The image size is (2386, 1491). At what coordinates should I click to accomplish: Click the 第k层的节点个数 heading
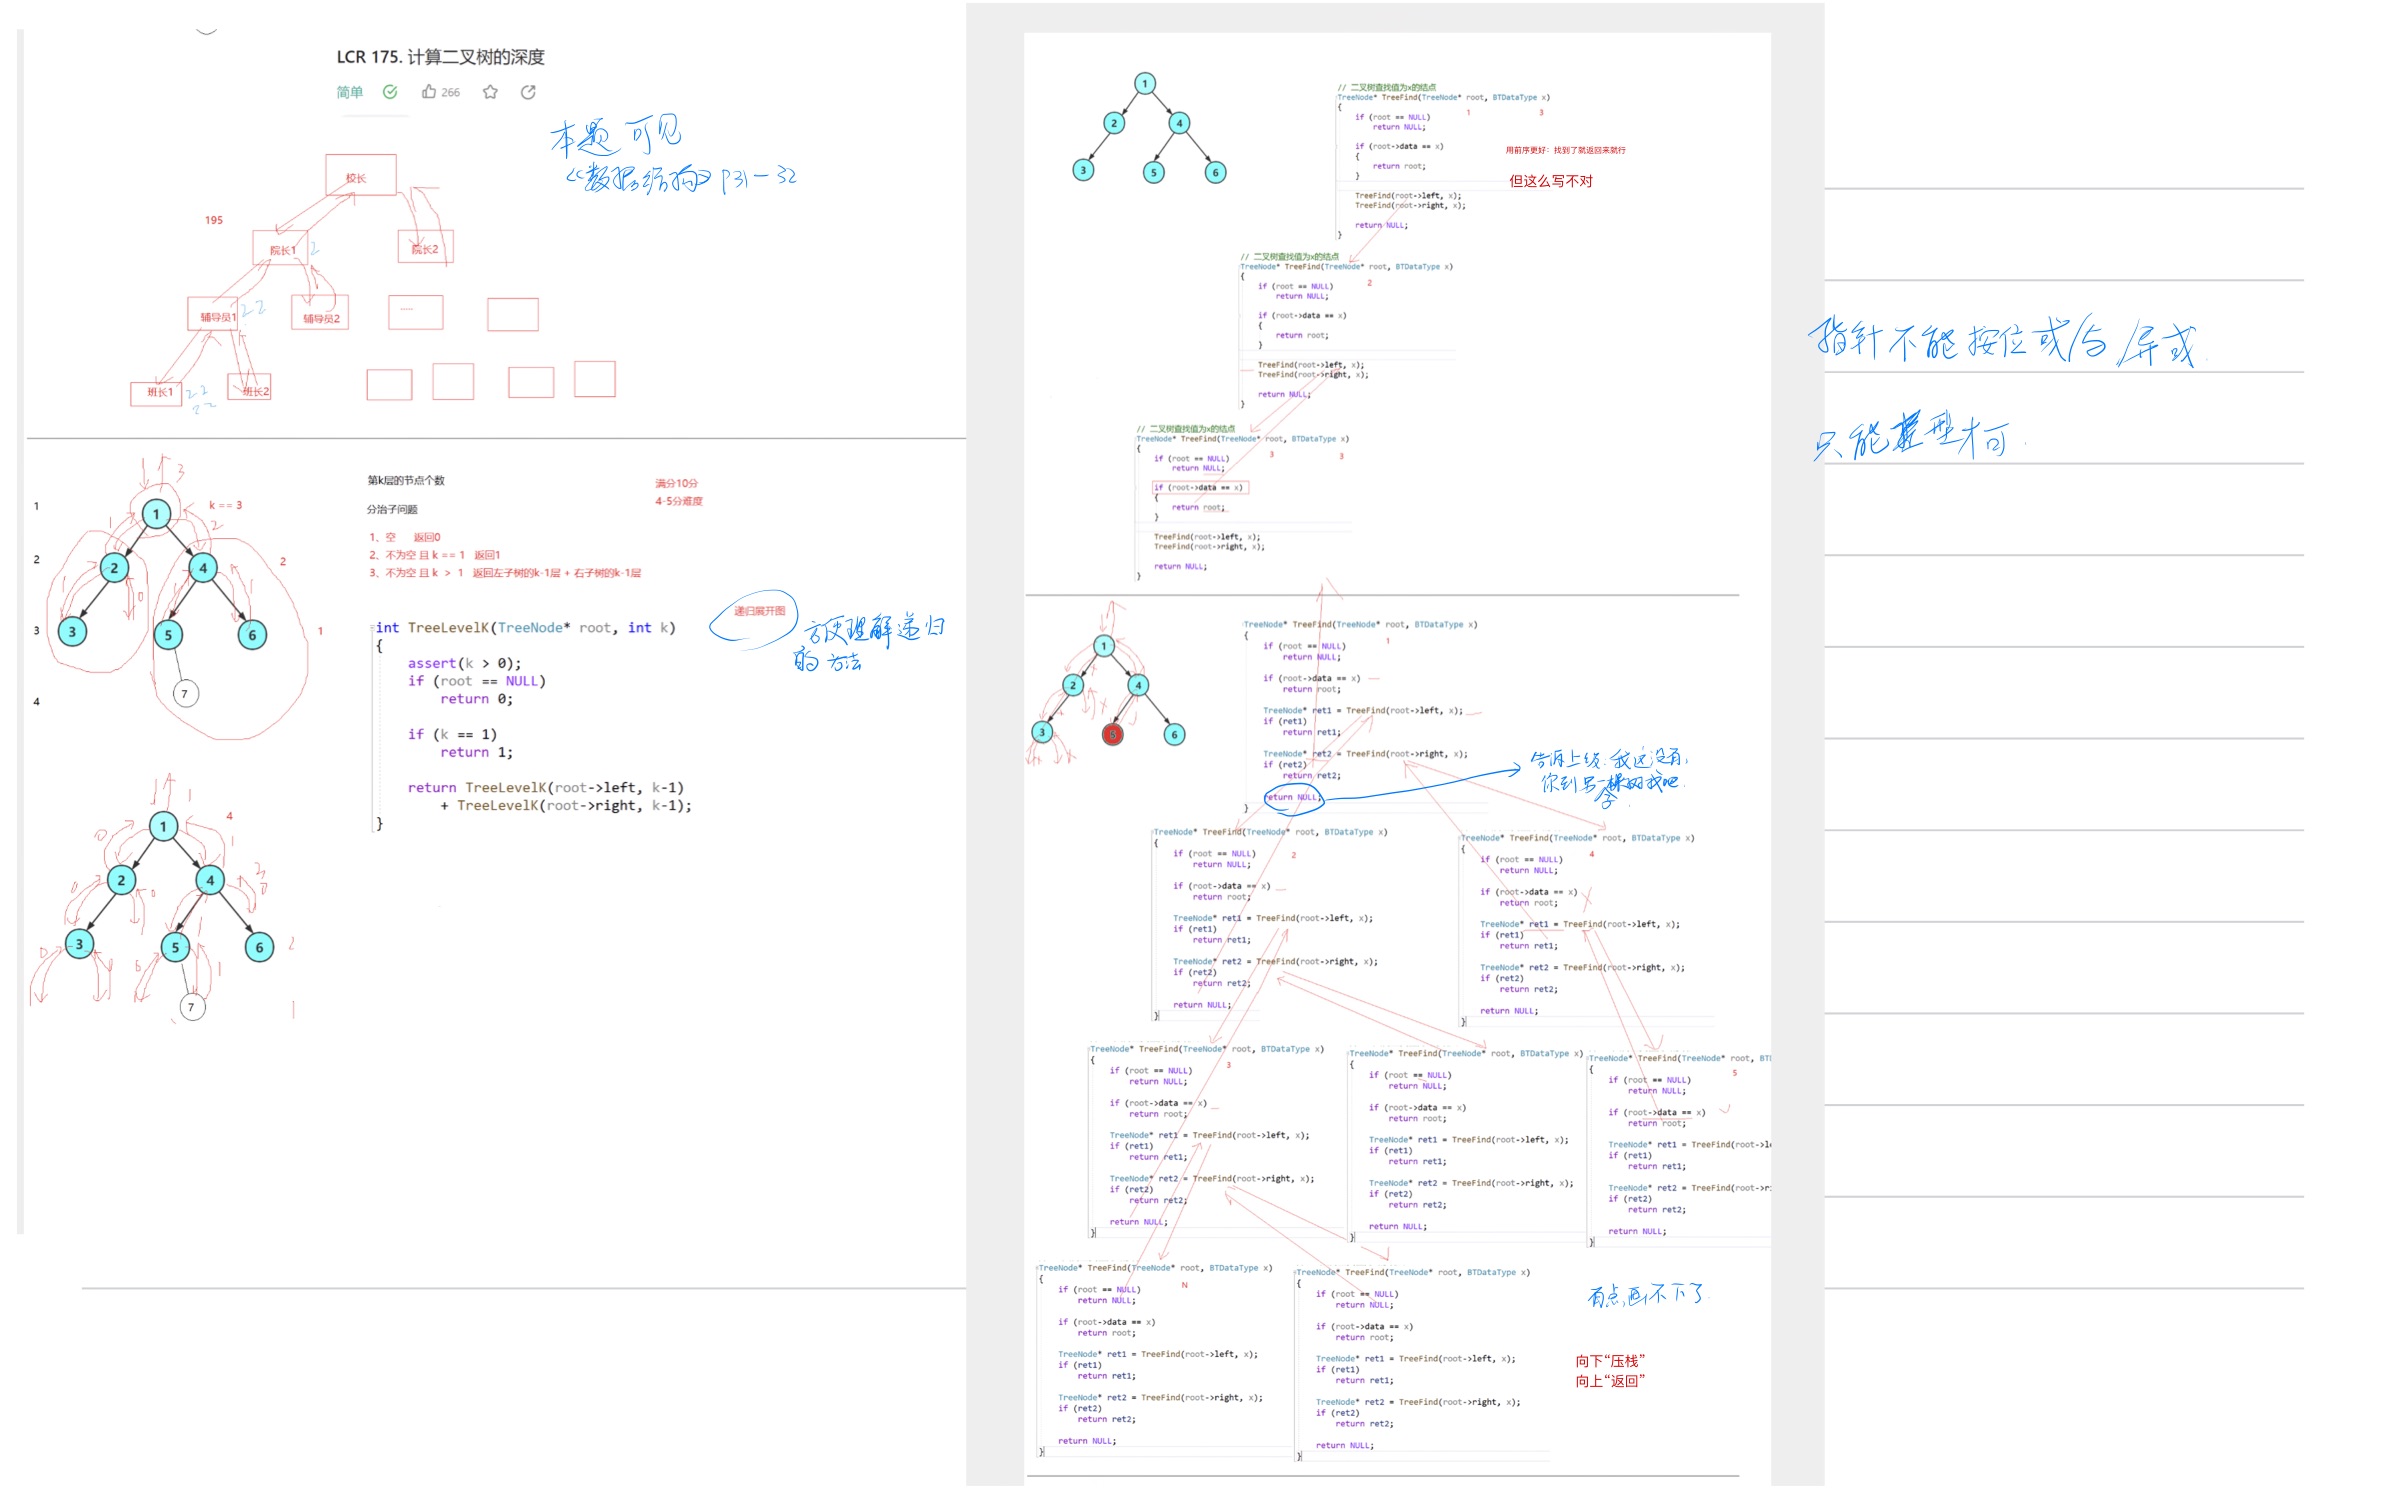pyautogui.click(x=405, y=480)
